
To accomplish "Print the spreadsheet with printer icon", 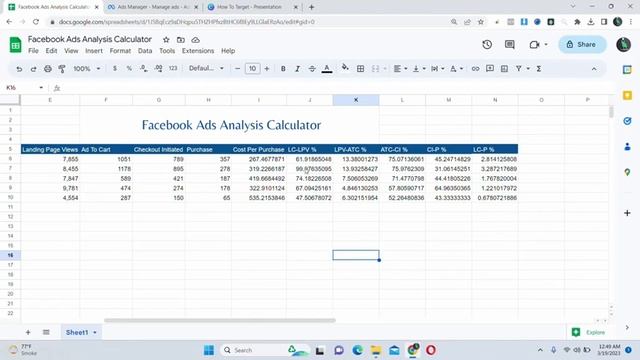I will point(48,69).
